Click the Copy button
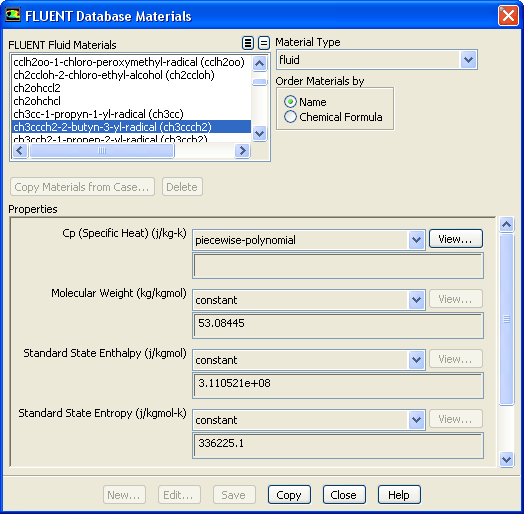 tap(289, 495)
